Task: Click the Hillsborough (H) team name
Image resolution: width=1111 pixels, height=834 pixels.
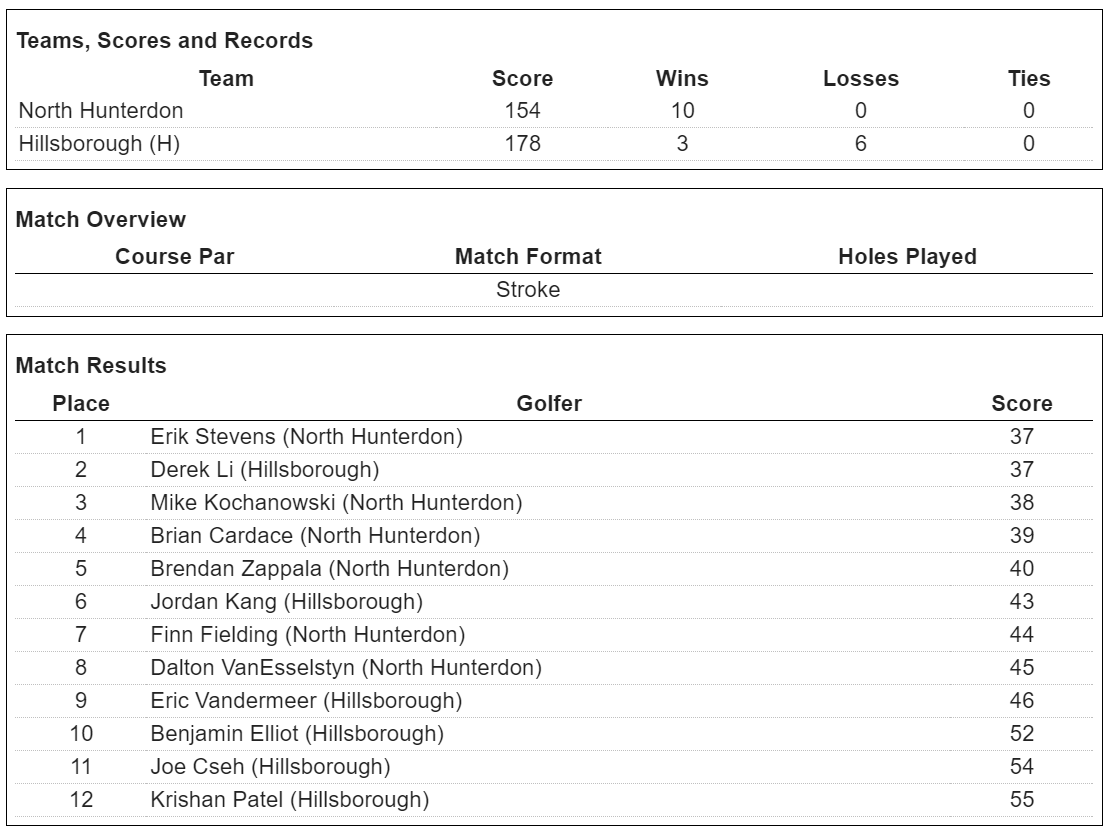Action: click(x=99, y=143)
